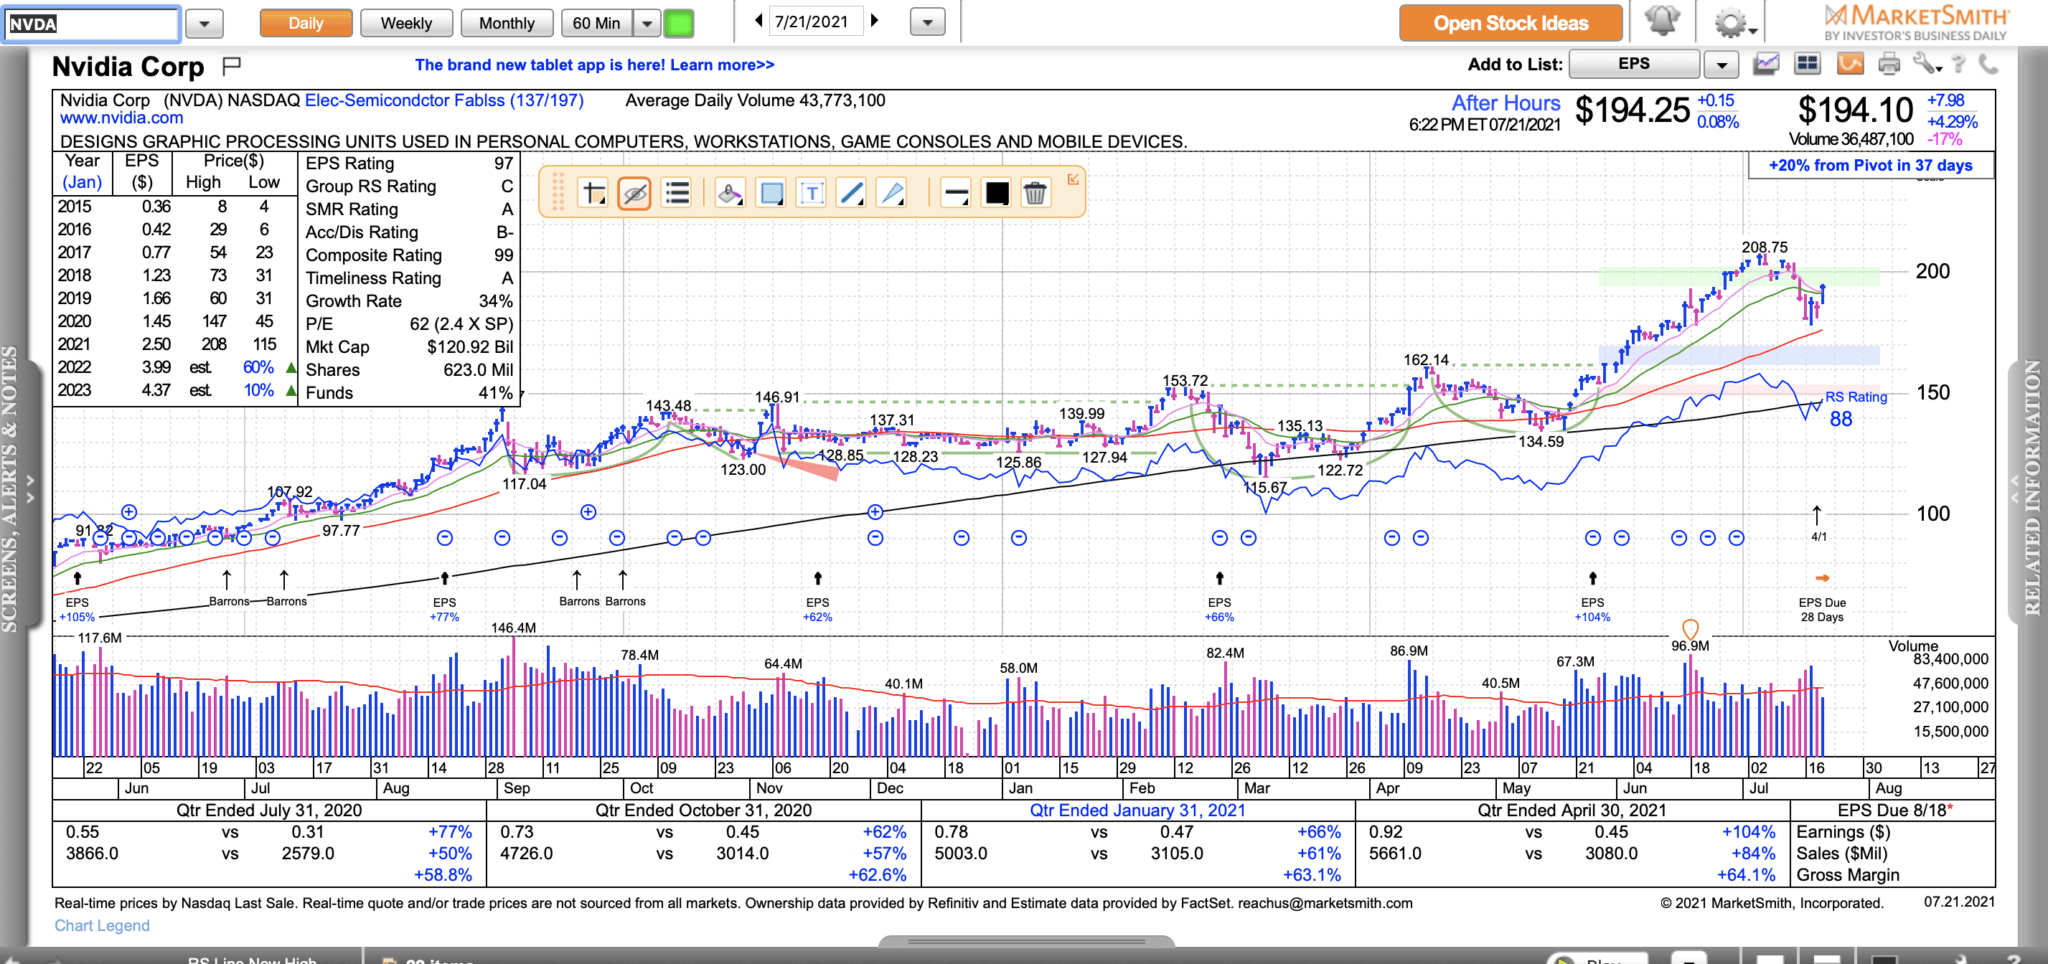Select the rectangle shape drawing tool

tap(771, 193)
